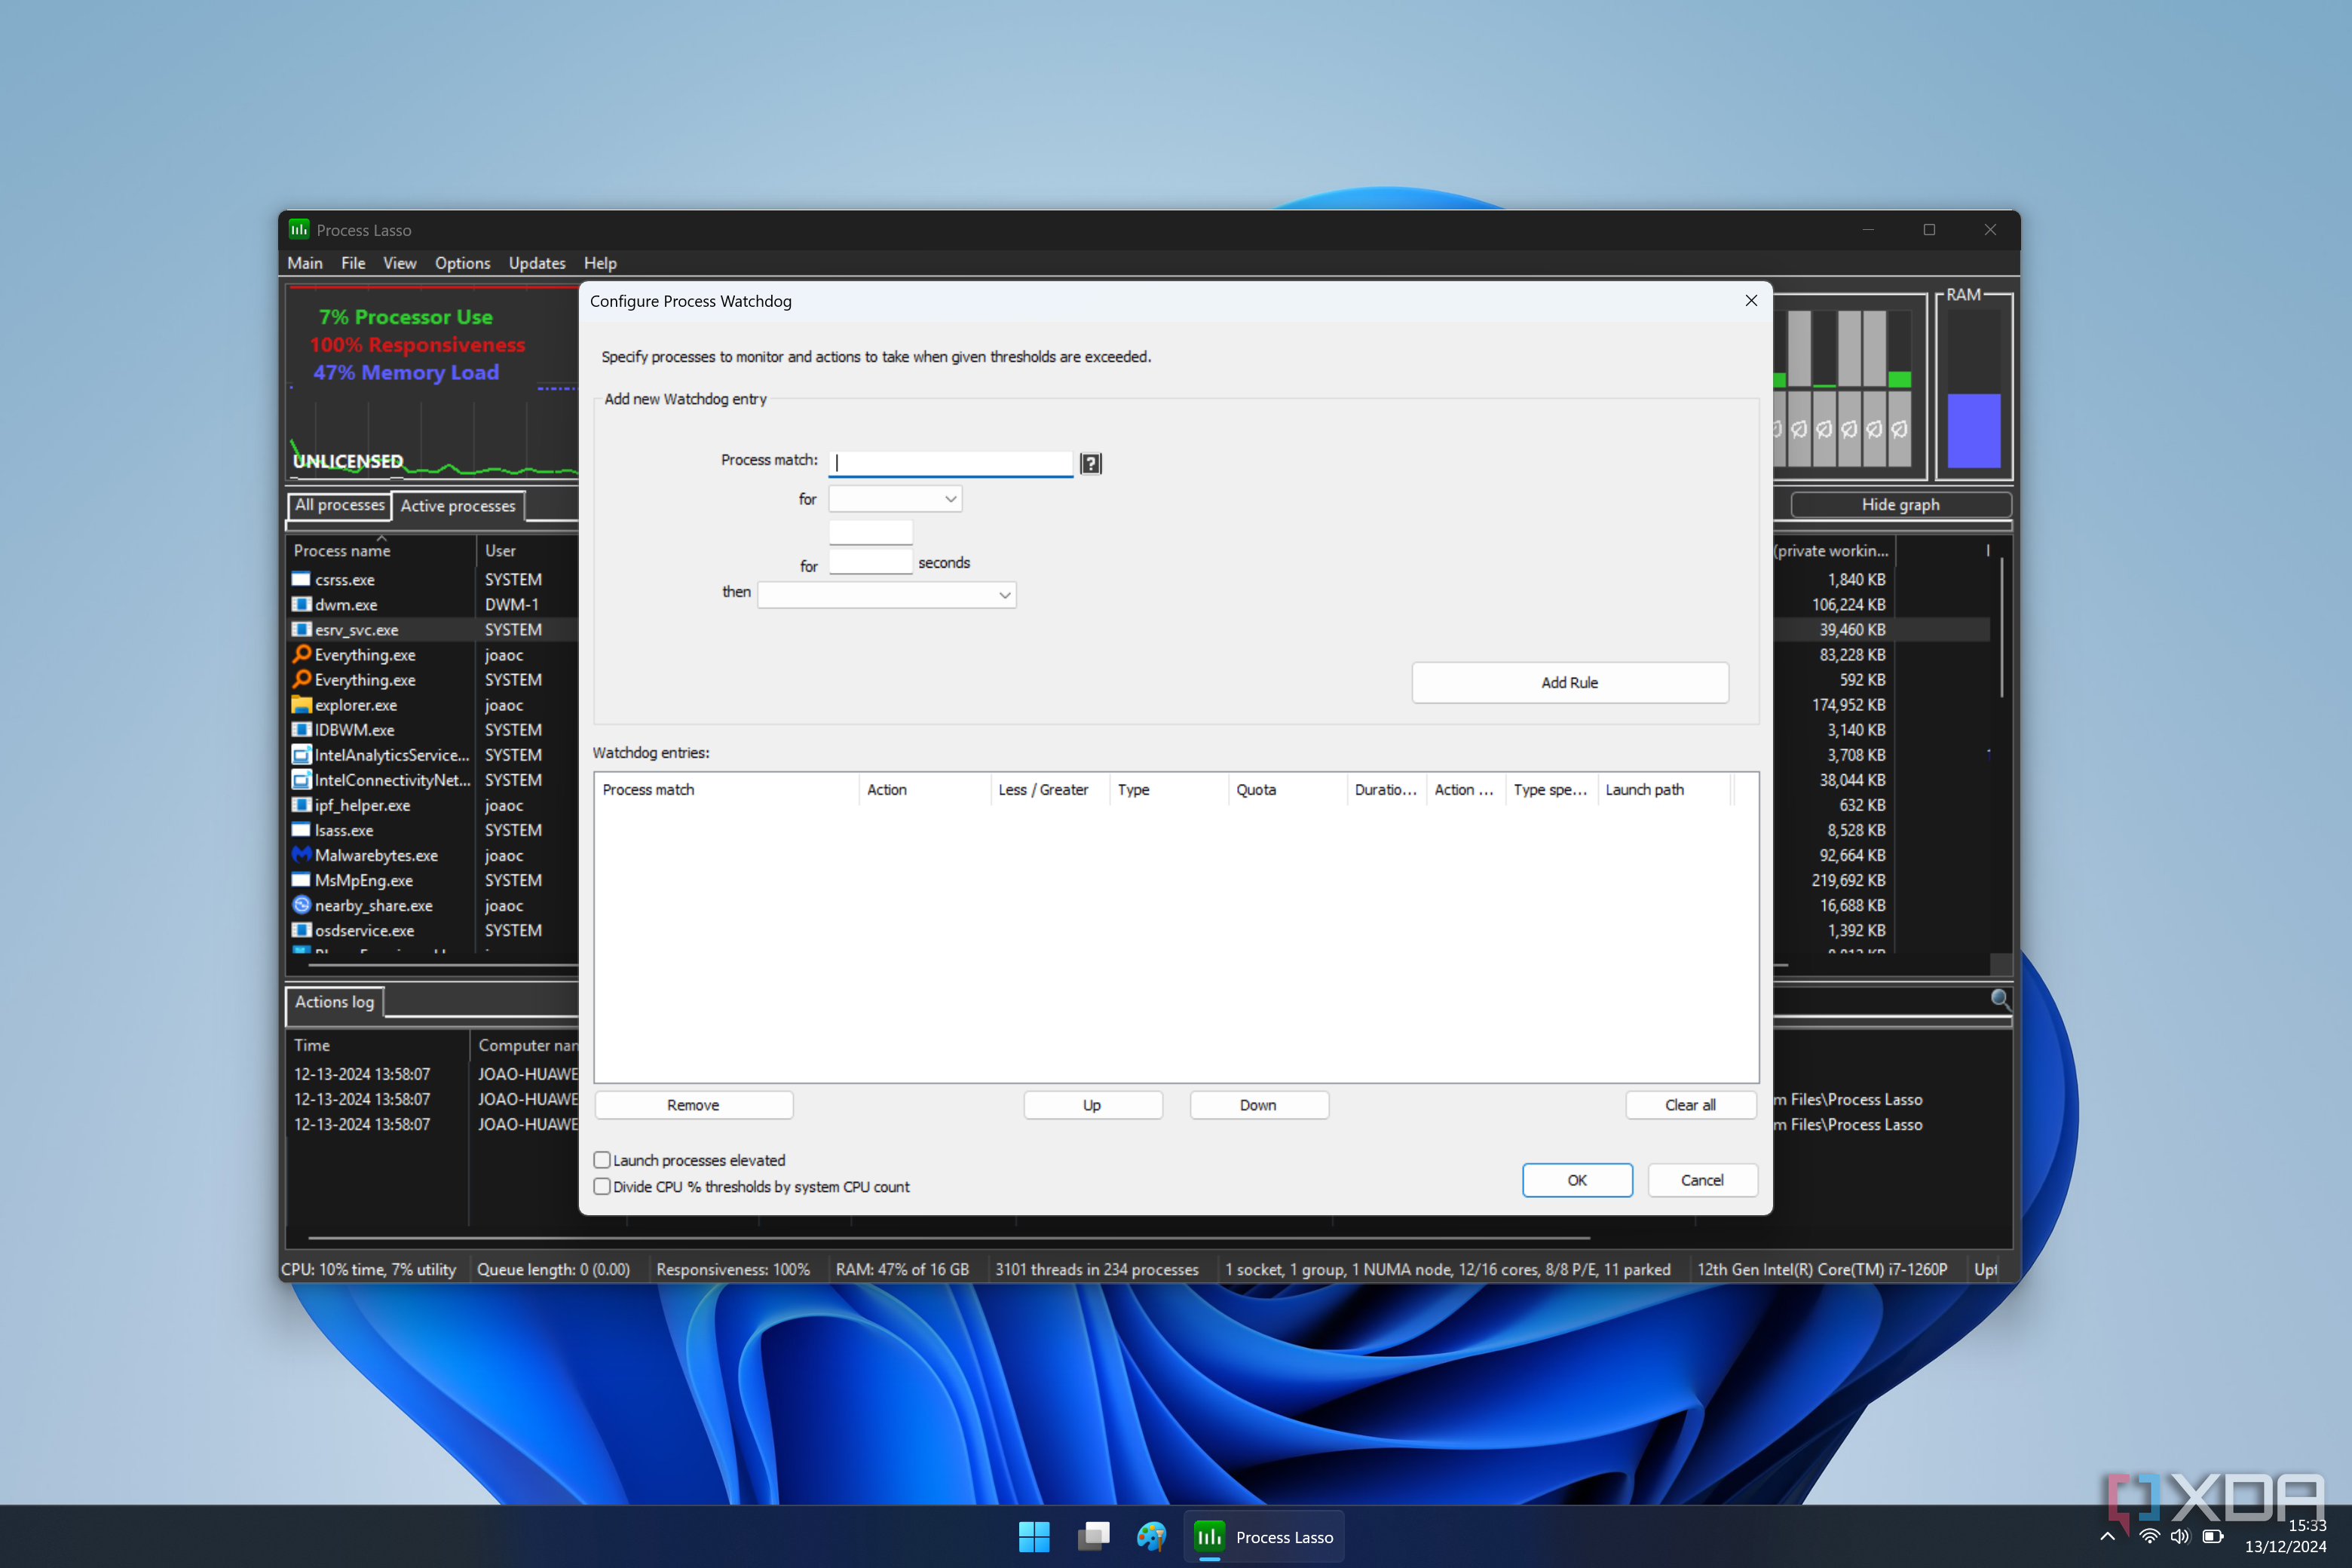This screenshot has height=1568, width=2352.
Task: Enable Launch processes elevated checkbox
Action: 602,1160
